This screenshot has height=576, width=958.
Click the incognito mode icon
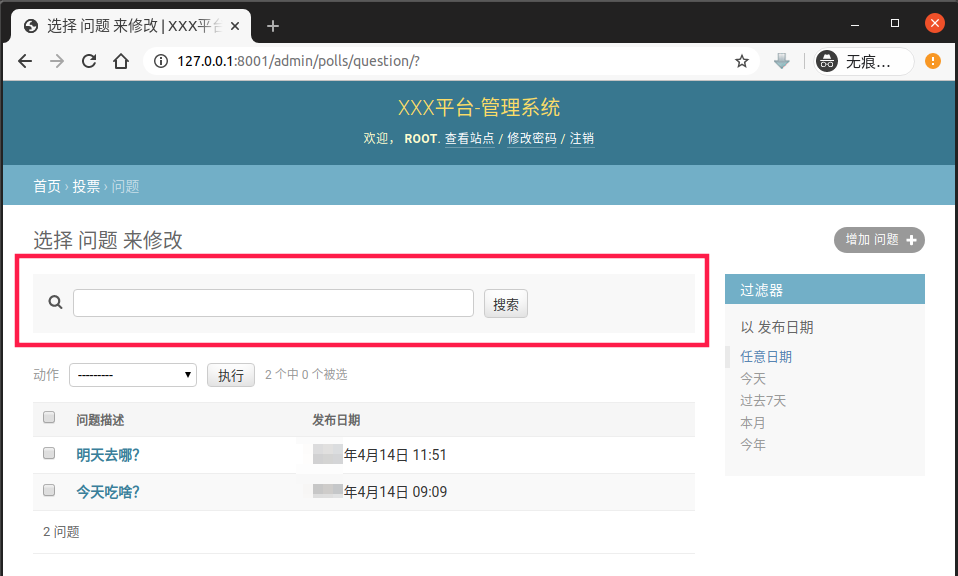point(828,61)
